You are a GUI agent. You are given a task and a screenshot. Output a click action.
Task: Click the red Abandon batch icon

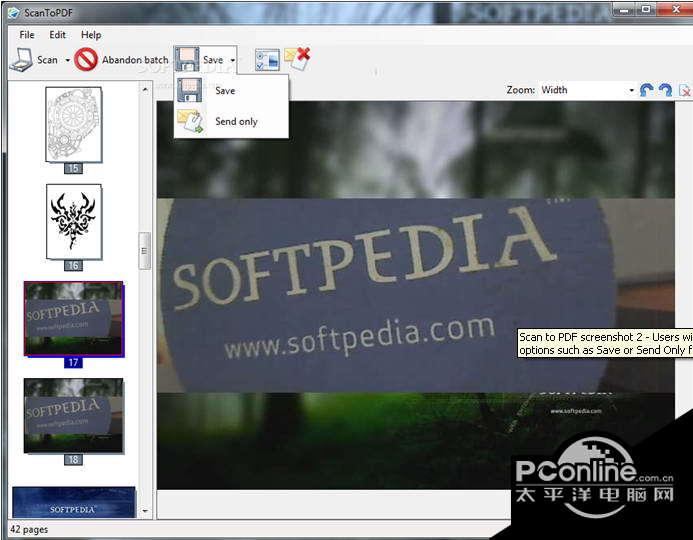pyautogui.click(x=86, y=60)
